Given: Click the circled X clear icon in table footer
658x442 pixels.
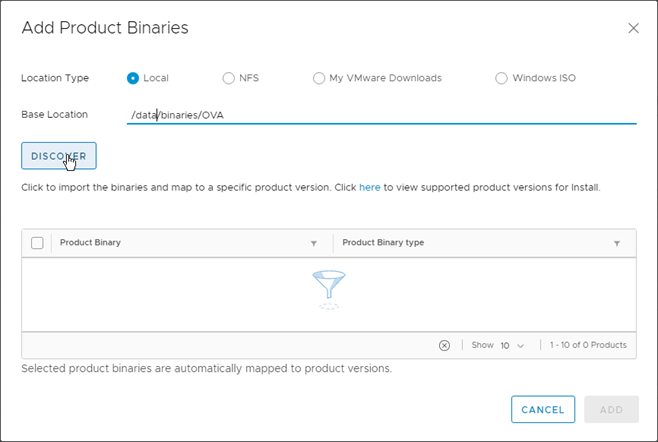Looking at the screenshot, I should tap(444, 345).
